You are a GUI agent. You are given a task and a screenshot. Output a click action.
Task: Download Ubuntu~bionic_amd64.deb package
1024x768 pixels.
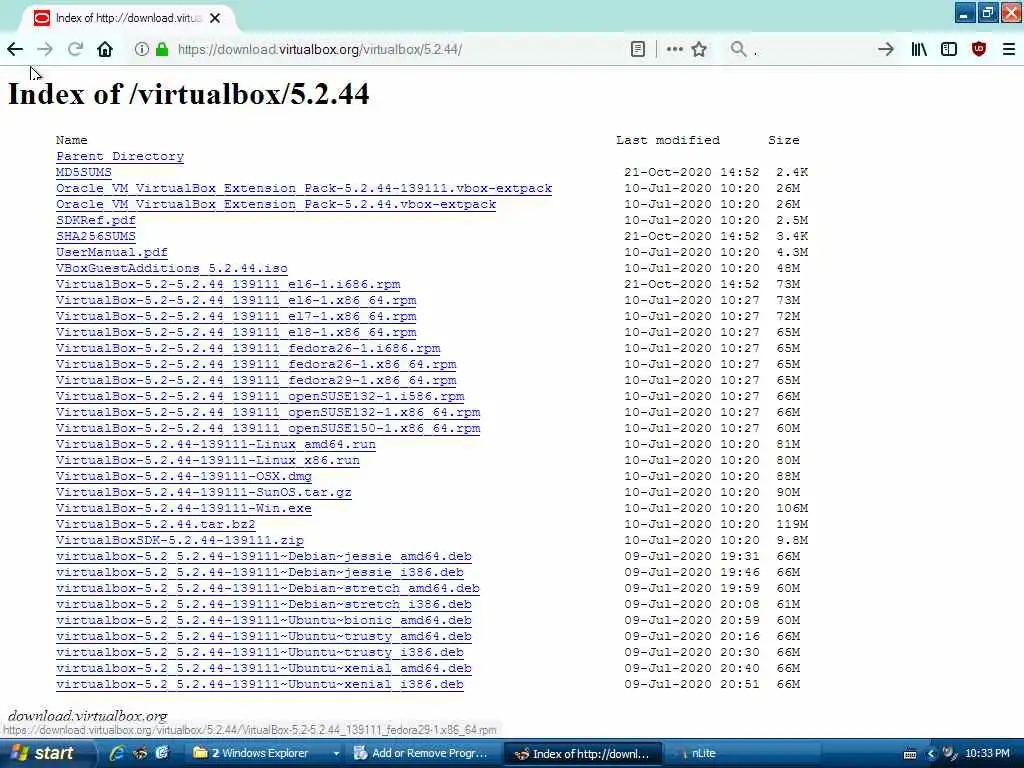tap(264, 620)
